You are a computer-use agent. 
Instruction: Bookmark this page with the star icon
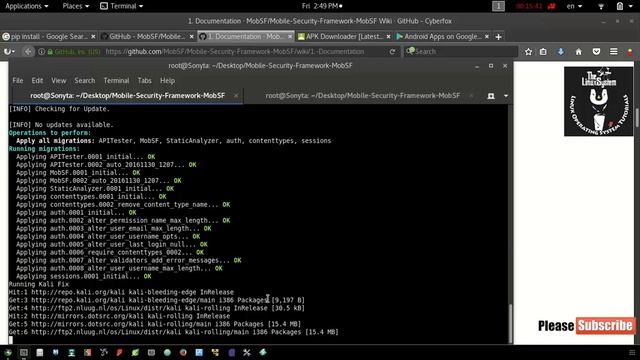[529, 51]
